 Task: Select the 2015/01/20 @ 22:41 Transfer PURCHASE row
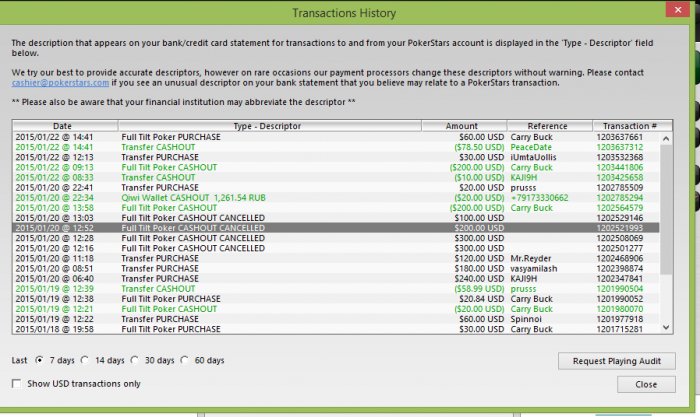(x=336, y=188)
